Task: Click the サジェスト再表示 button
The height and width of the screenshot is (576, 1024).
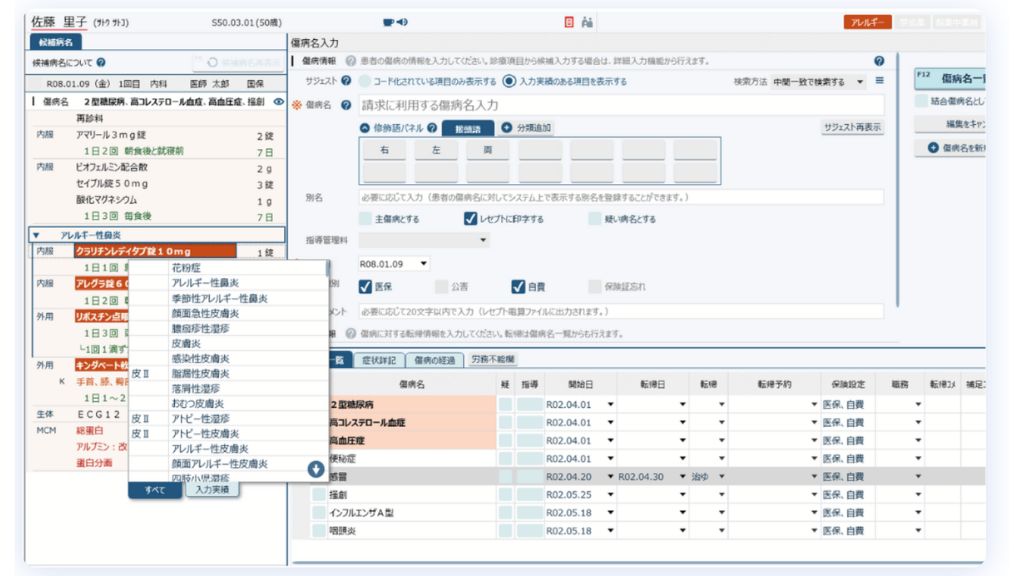Action: click(x=852, y=127)
